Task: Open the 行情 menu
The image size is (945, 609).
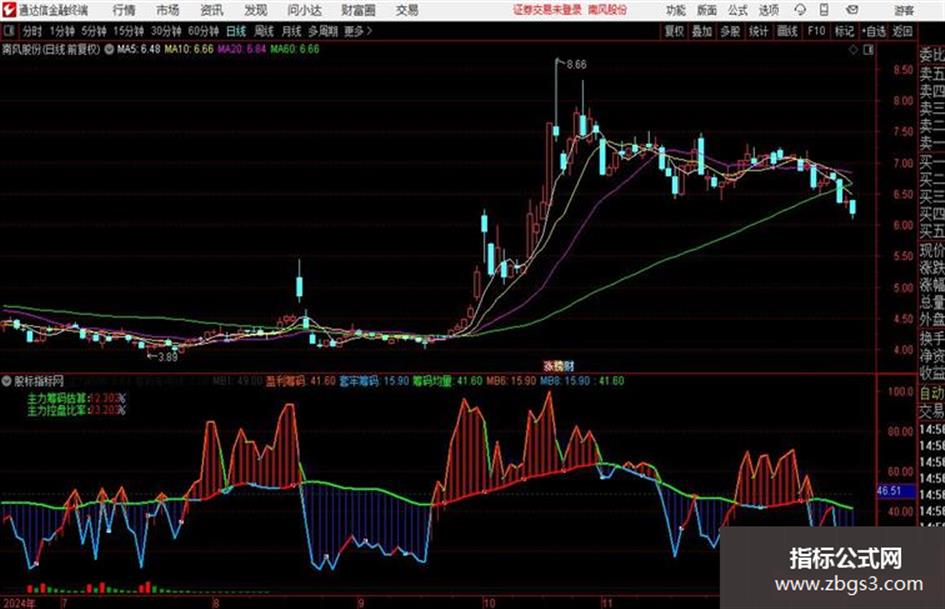Action: [x=124, y=10]
